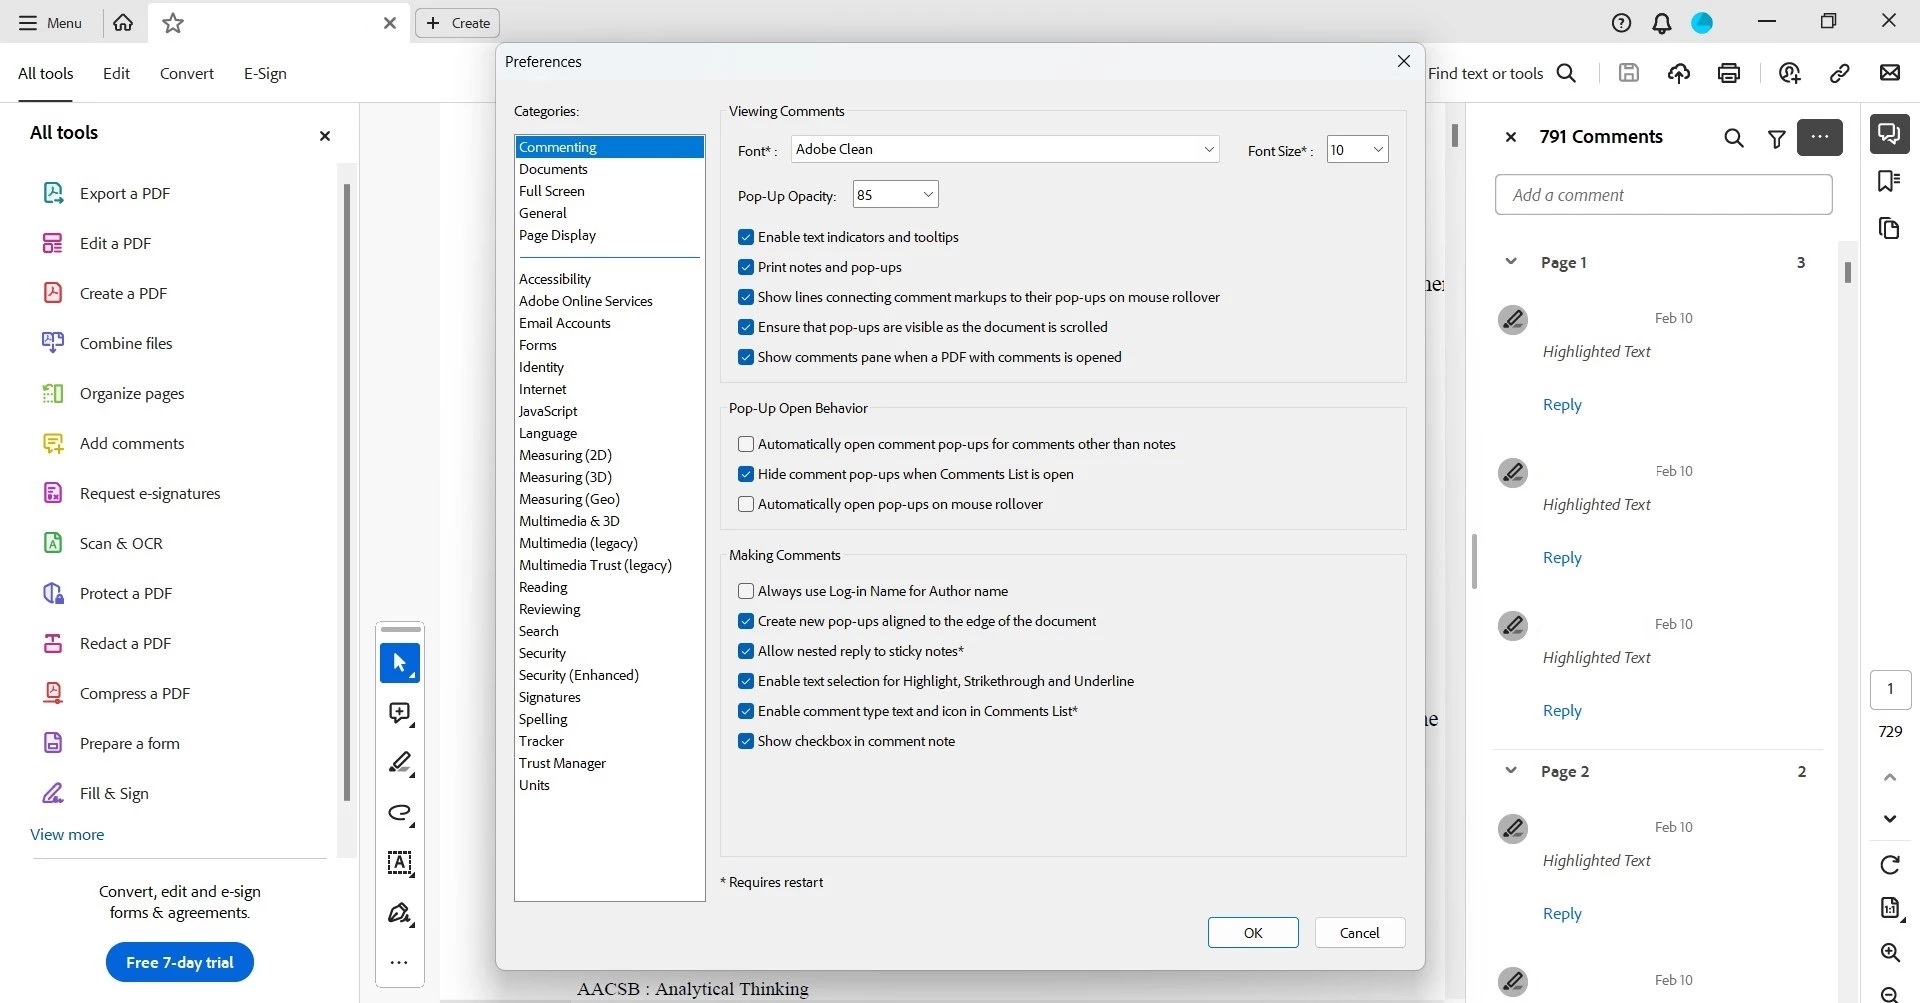Open the Font Size dropdown
Image resolution: width=1920 pixels, height=1003 pixels.
tap(1357, 150)
